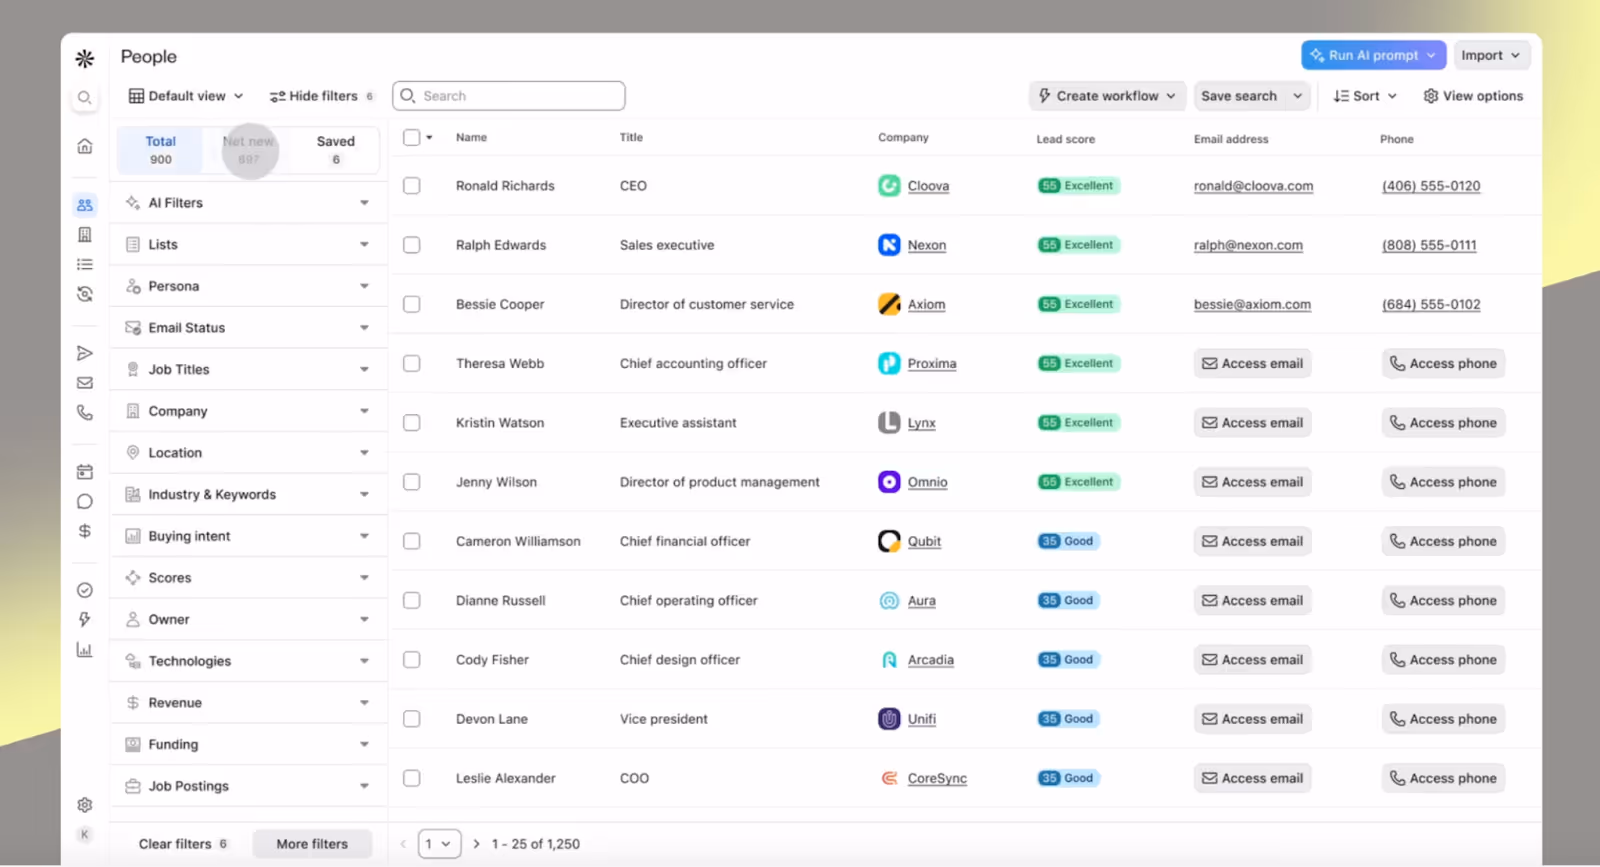
Task: Switch to the Net new tab
Action: pos(248,150)
